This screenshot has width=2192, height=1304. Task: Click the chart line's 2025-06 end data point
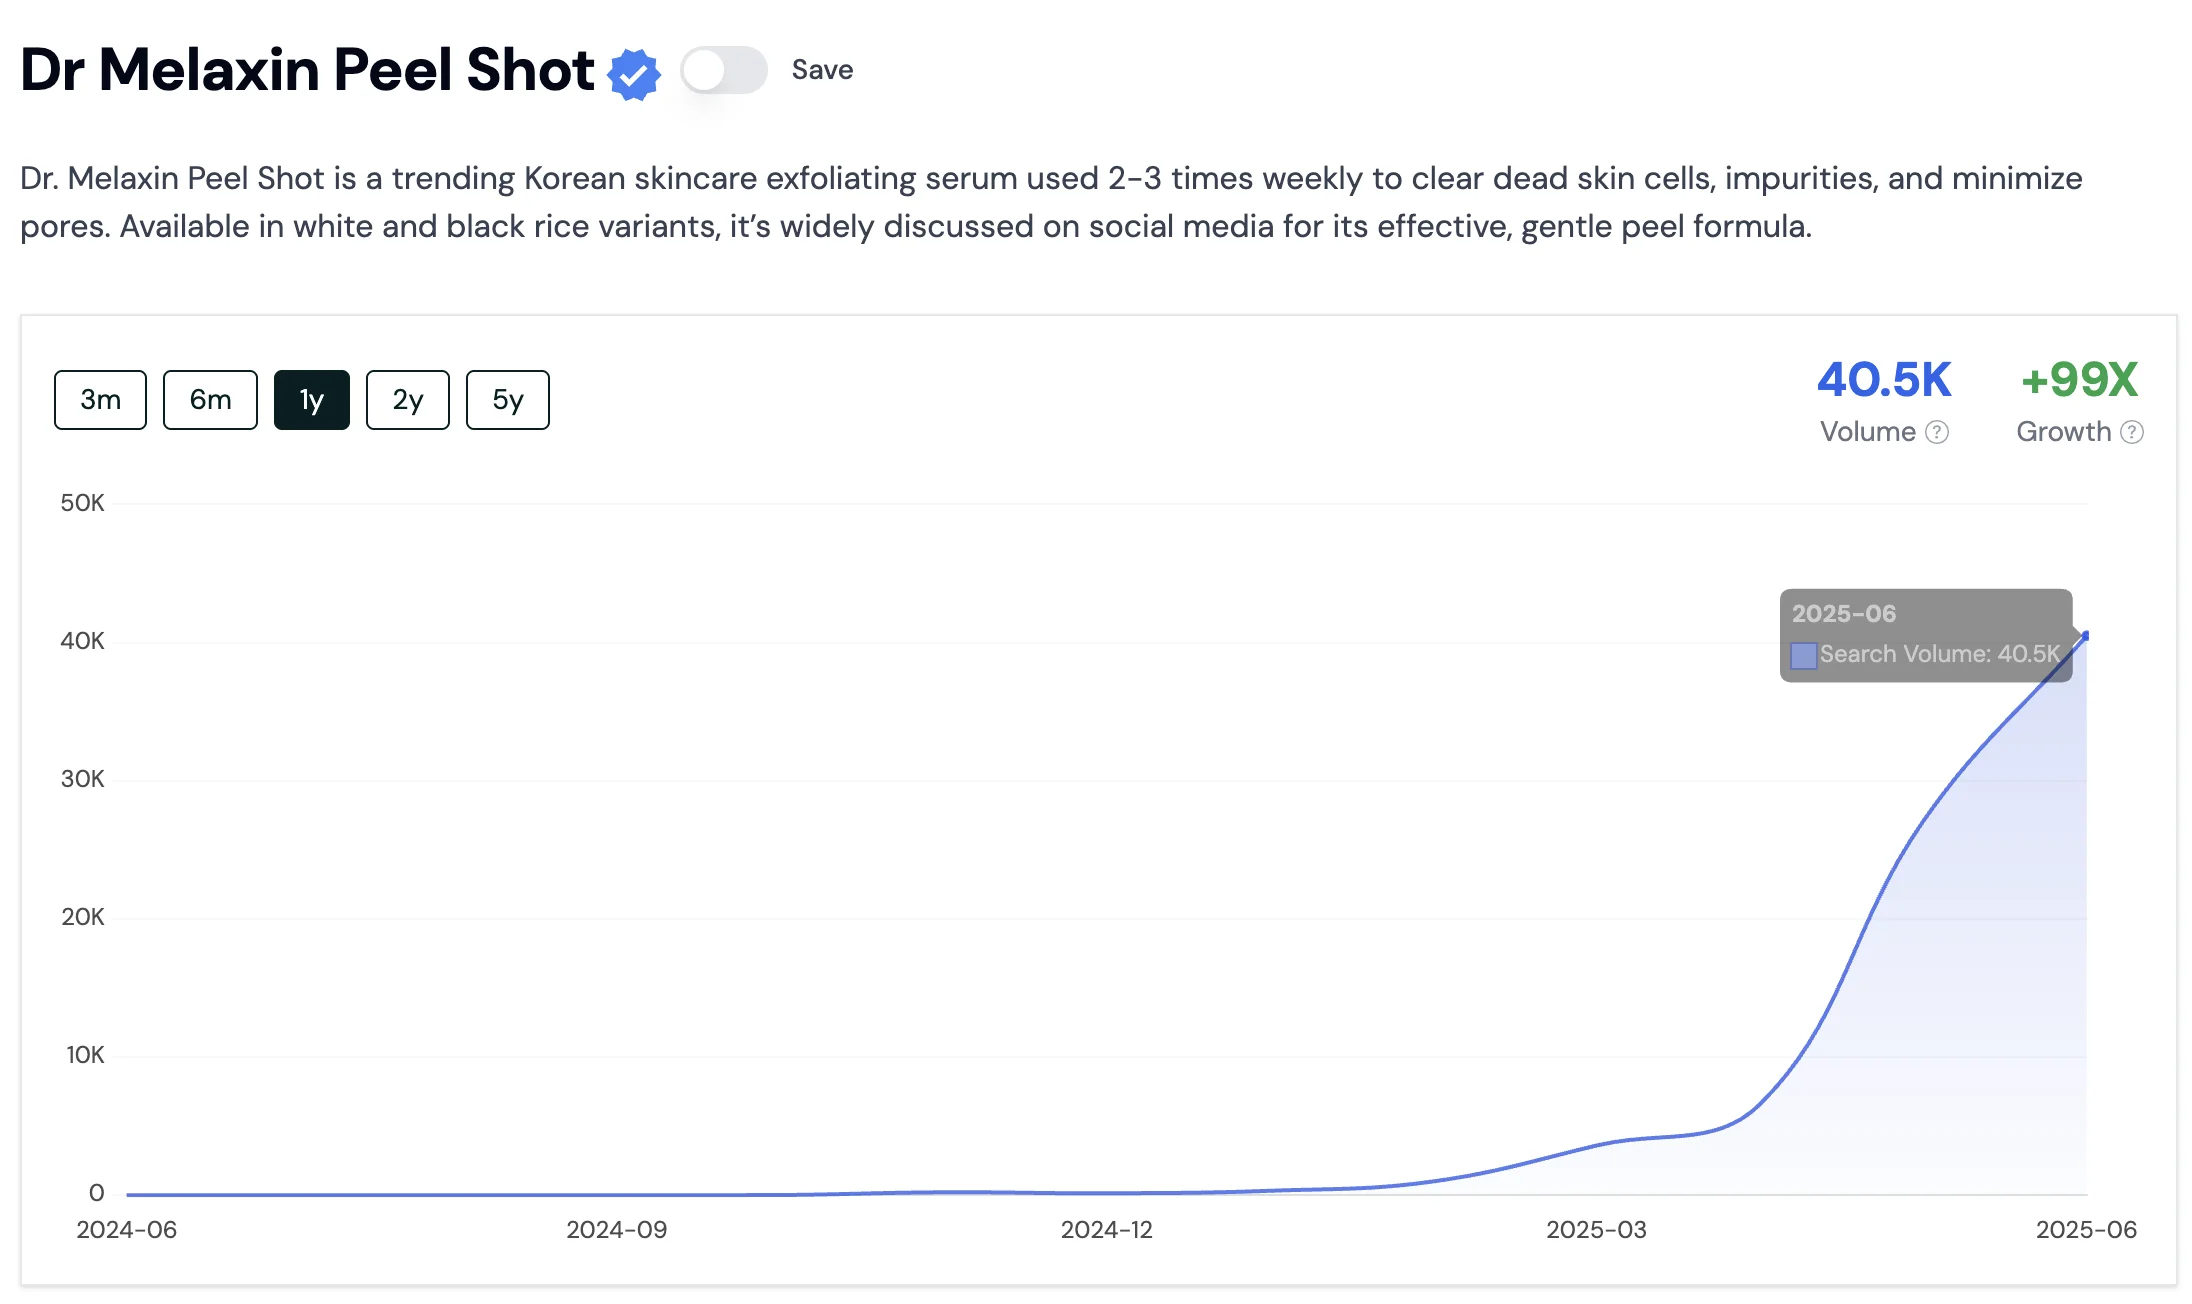point(2085,635)
